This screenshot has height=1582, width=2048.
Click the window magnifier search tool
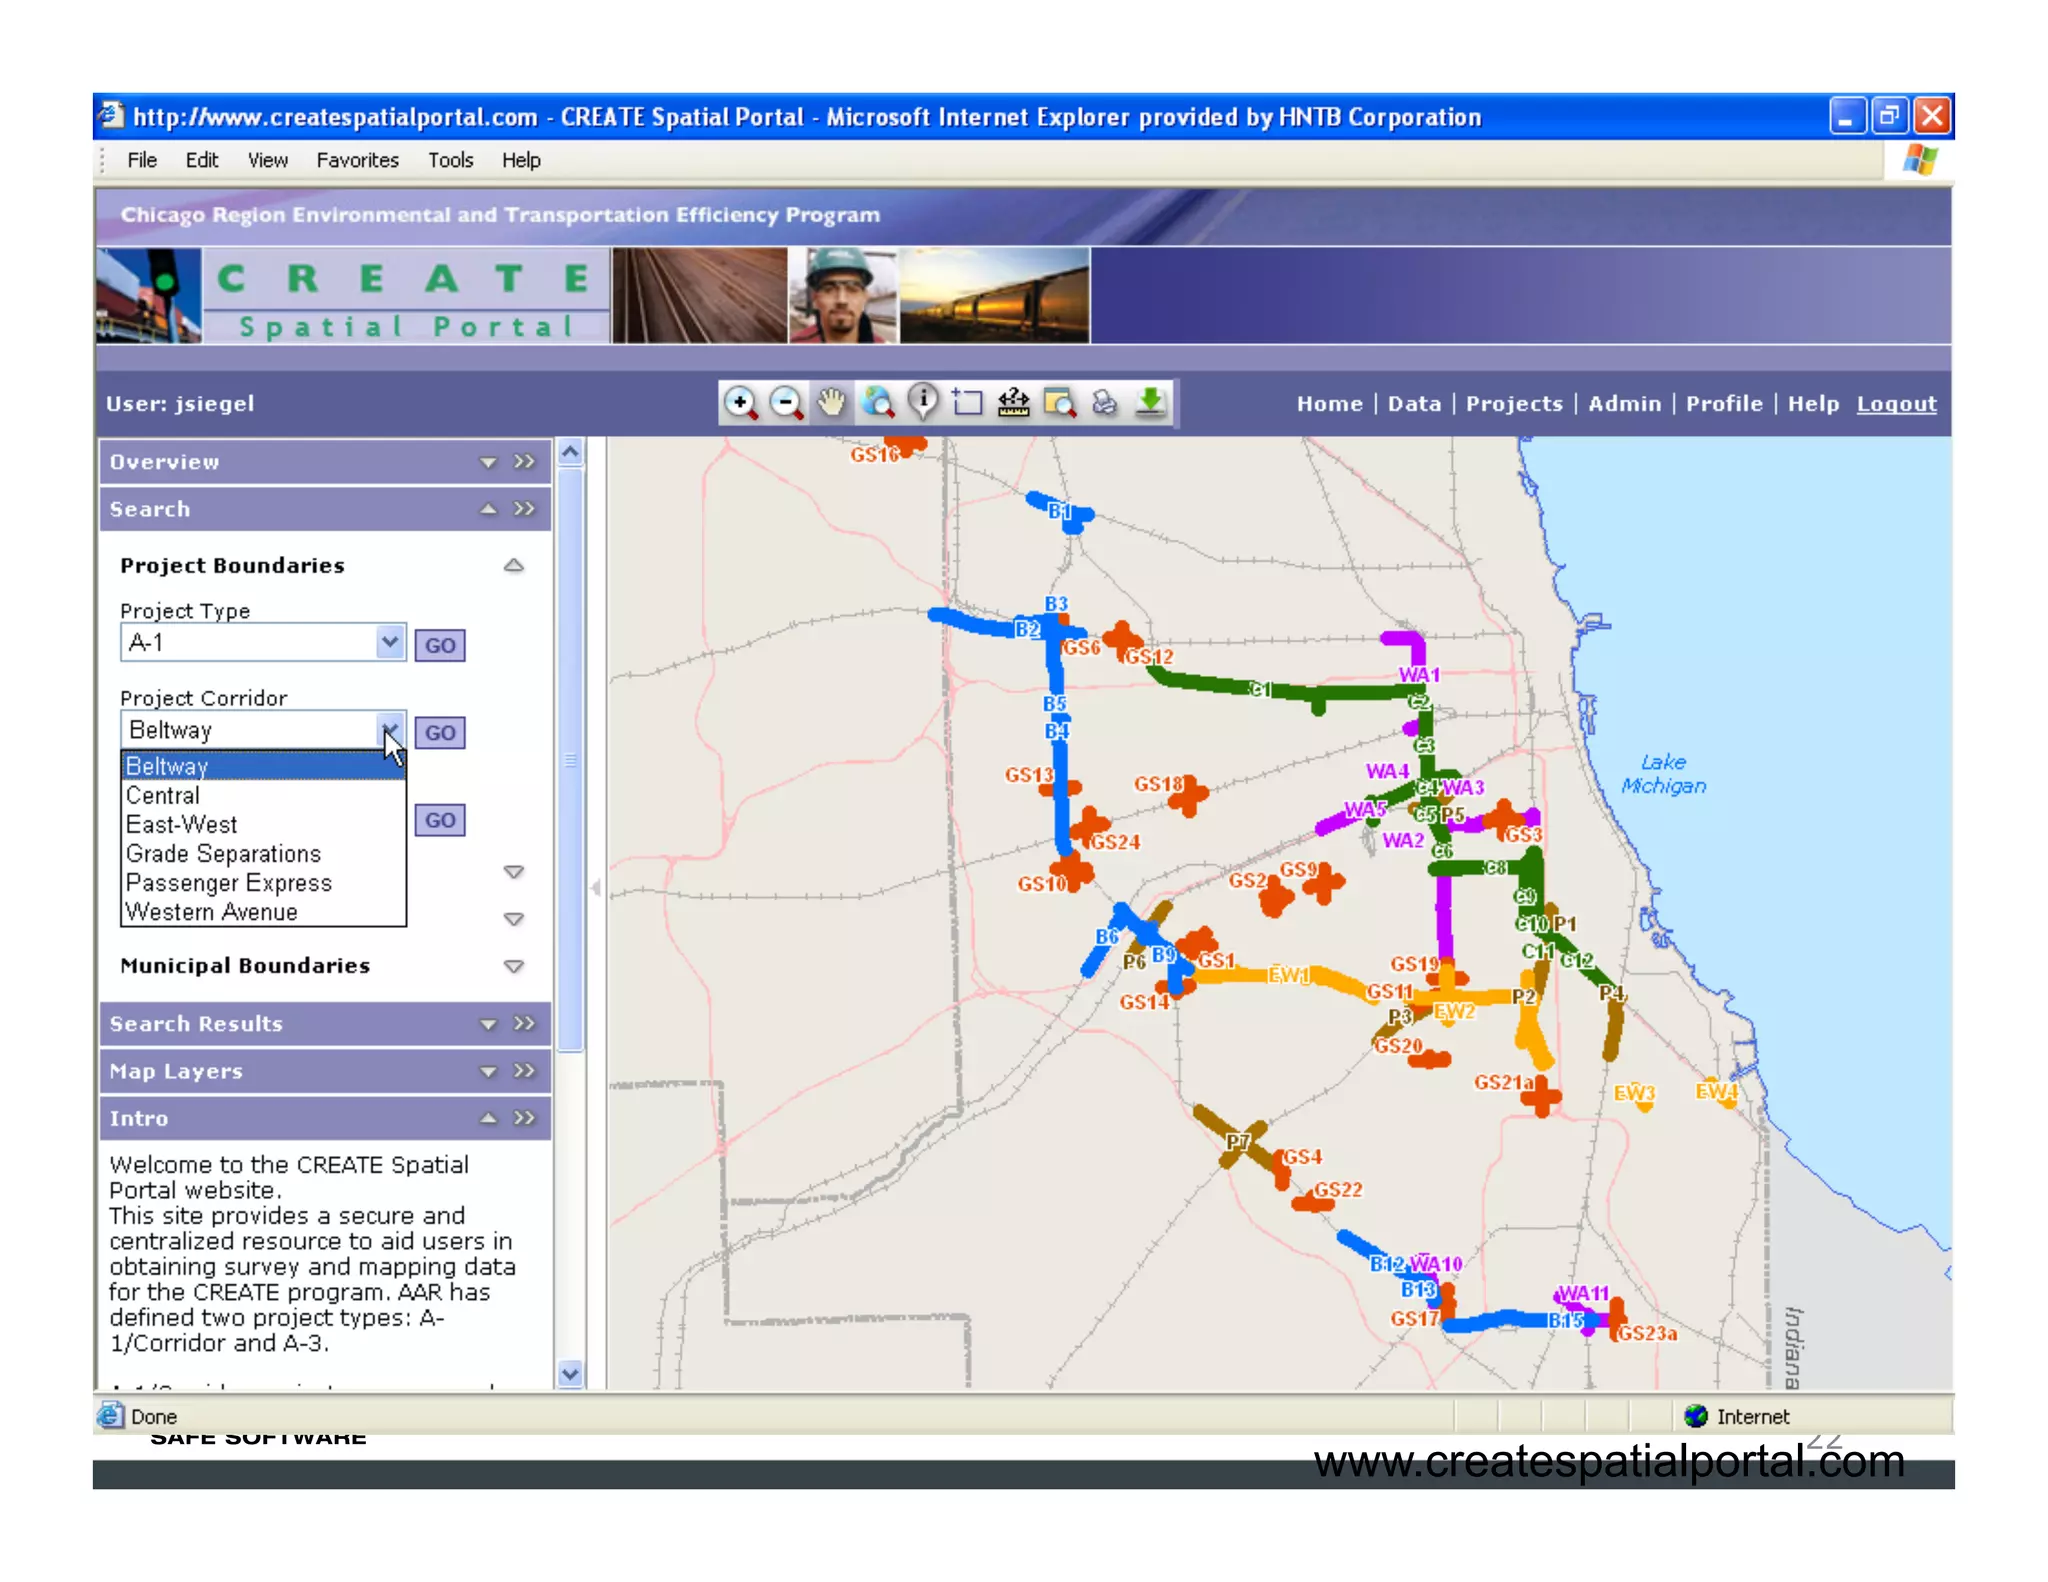tap(1059, 403)
